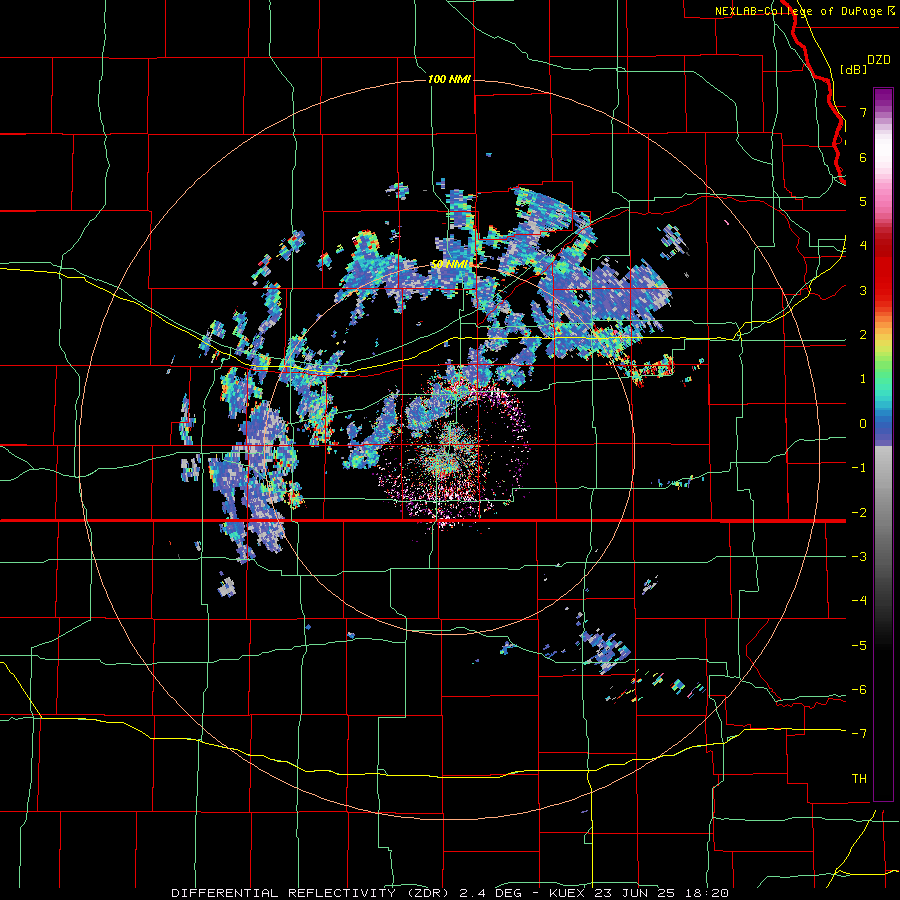
Task: Click the TH threshold label on scale
Action: (859, 779)
